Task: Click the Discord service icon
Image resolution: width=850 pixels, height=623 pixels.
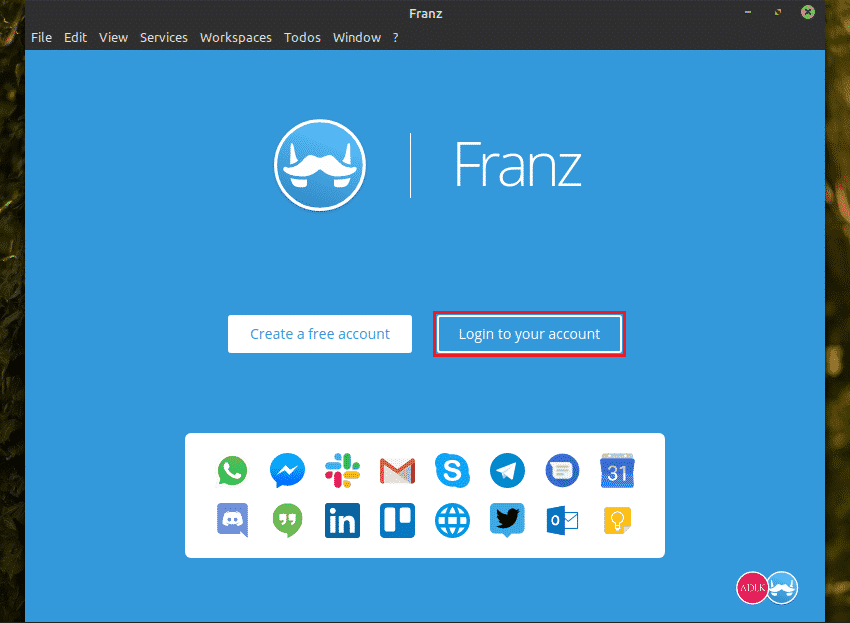Action: pos(233,520)
